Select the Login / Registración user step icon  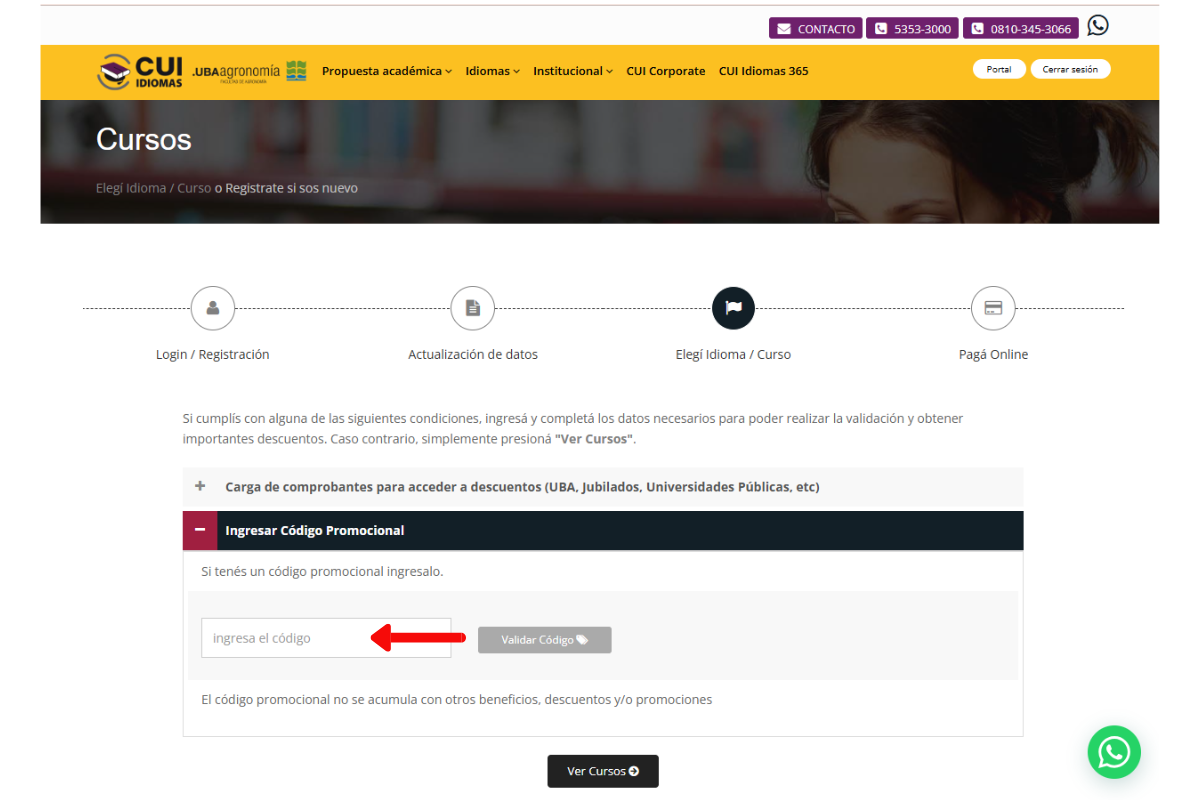point(213,308)
